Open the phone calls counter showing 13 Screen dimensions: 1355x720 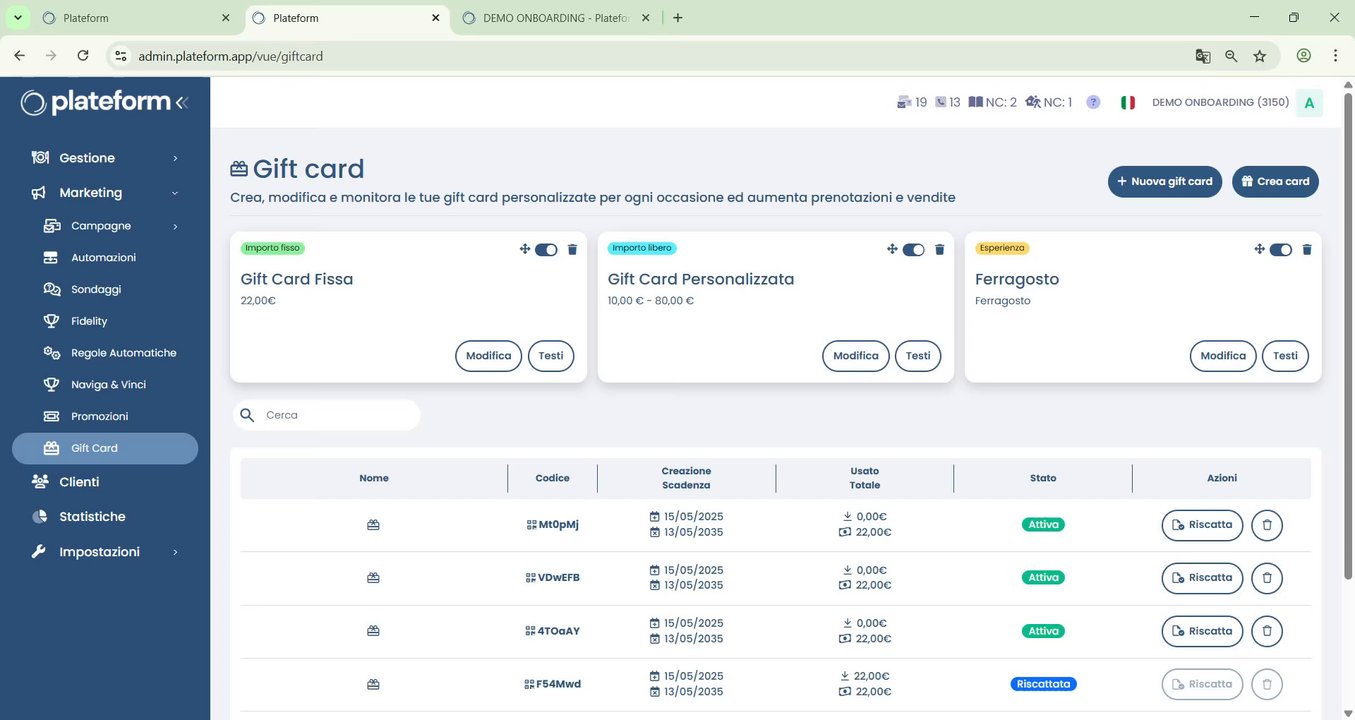(947, 102)
